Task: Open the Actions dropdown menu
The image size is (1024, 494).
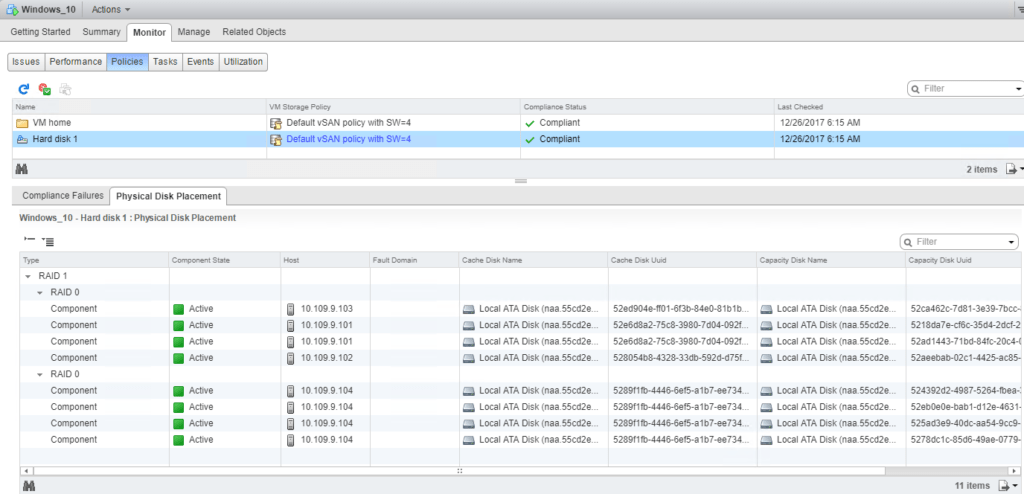Action: tap(110, 9)
